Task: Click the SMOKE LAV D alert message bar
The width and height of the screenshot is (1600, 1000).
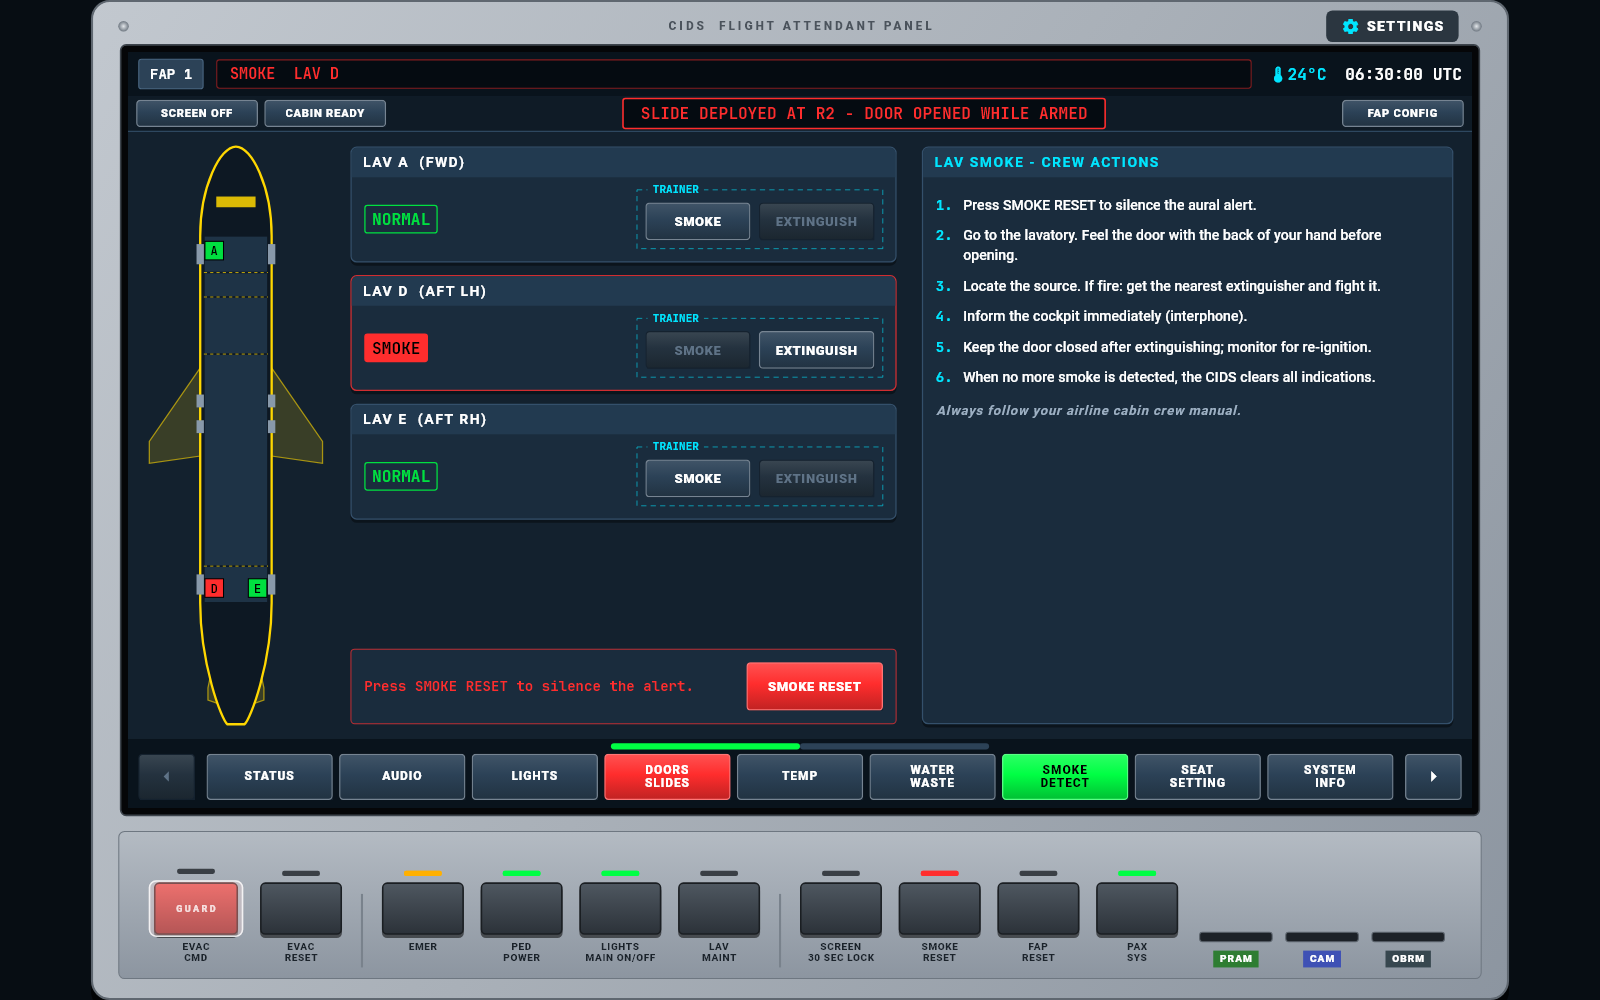Action: coord(734,74)
